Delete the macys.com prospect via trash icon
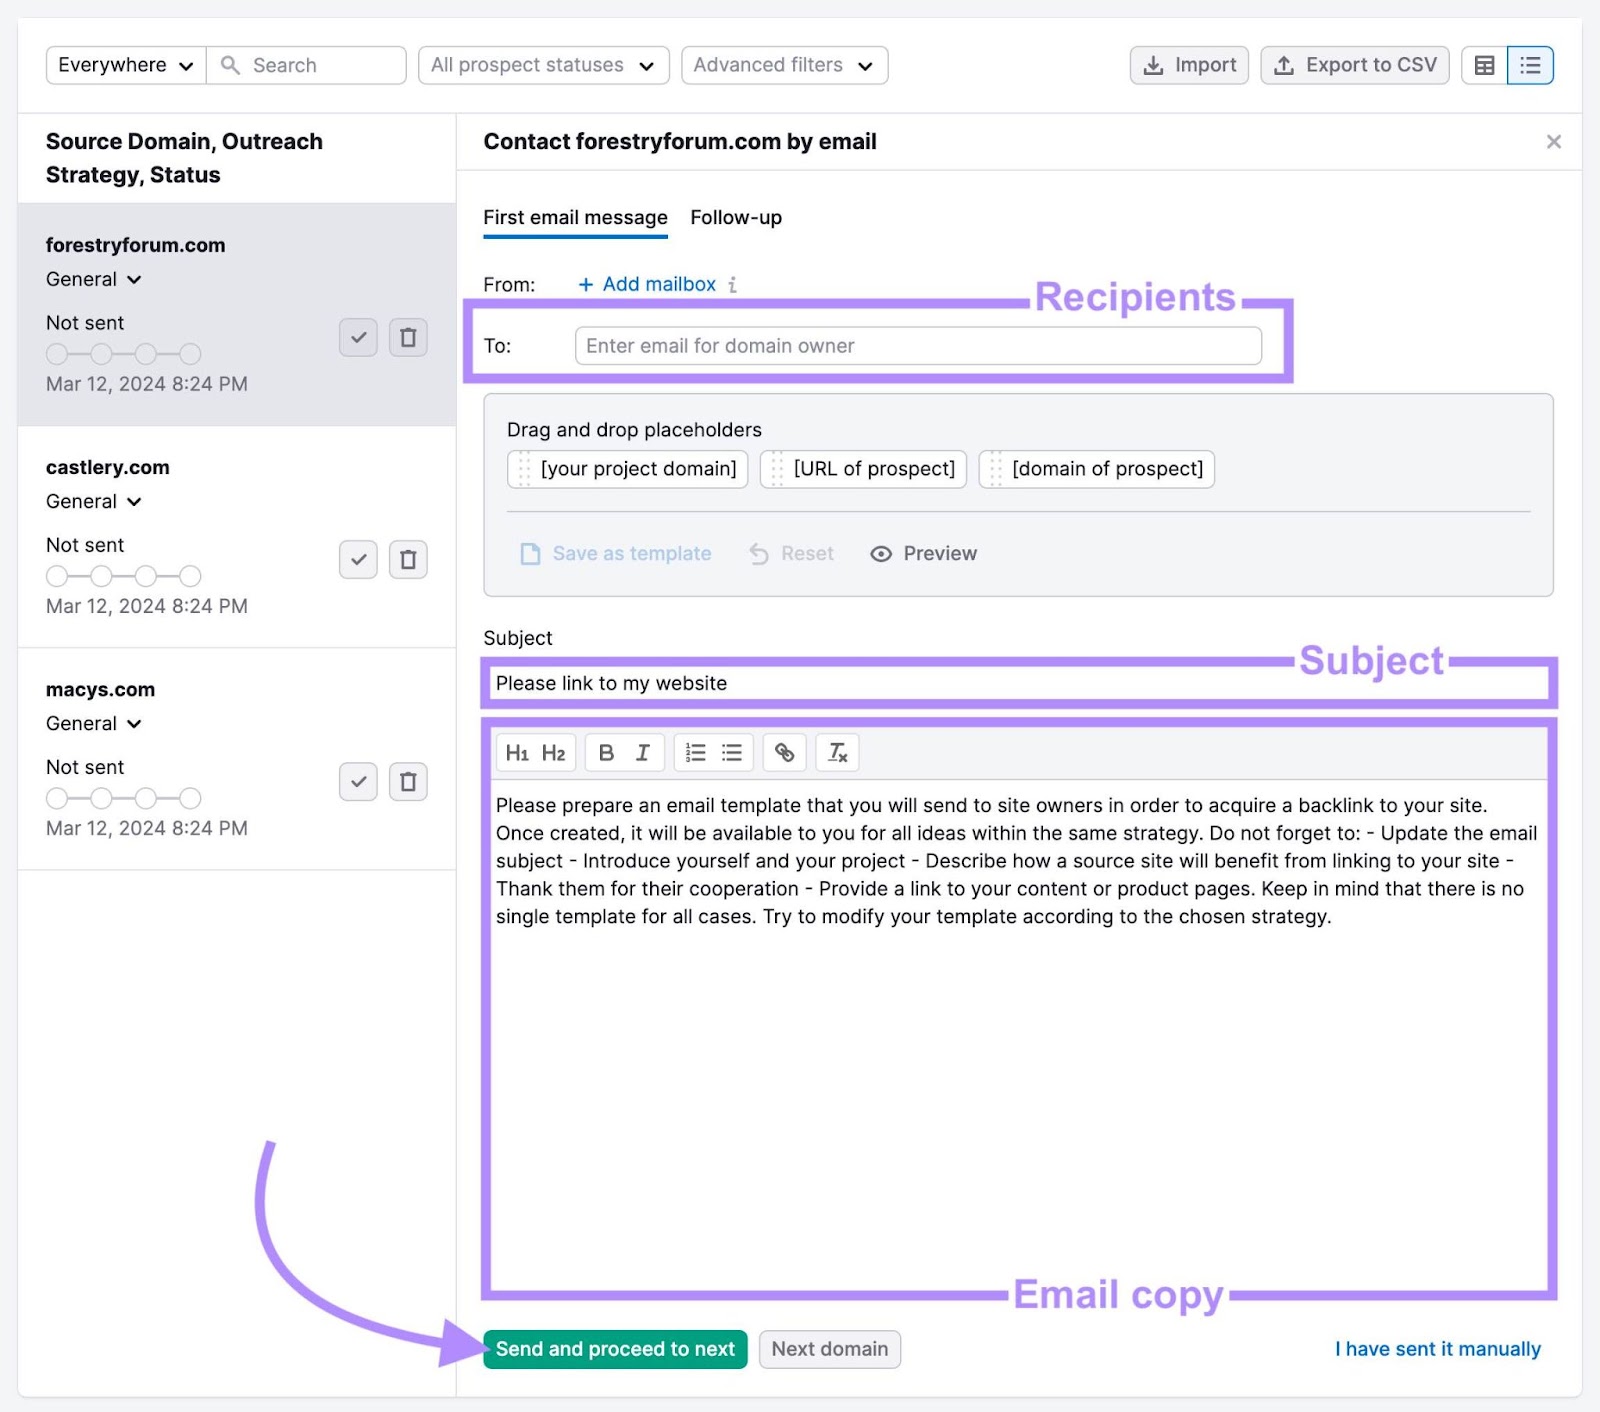This screenshot has width=1600, height=1412. tap(407, 781)
